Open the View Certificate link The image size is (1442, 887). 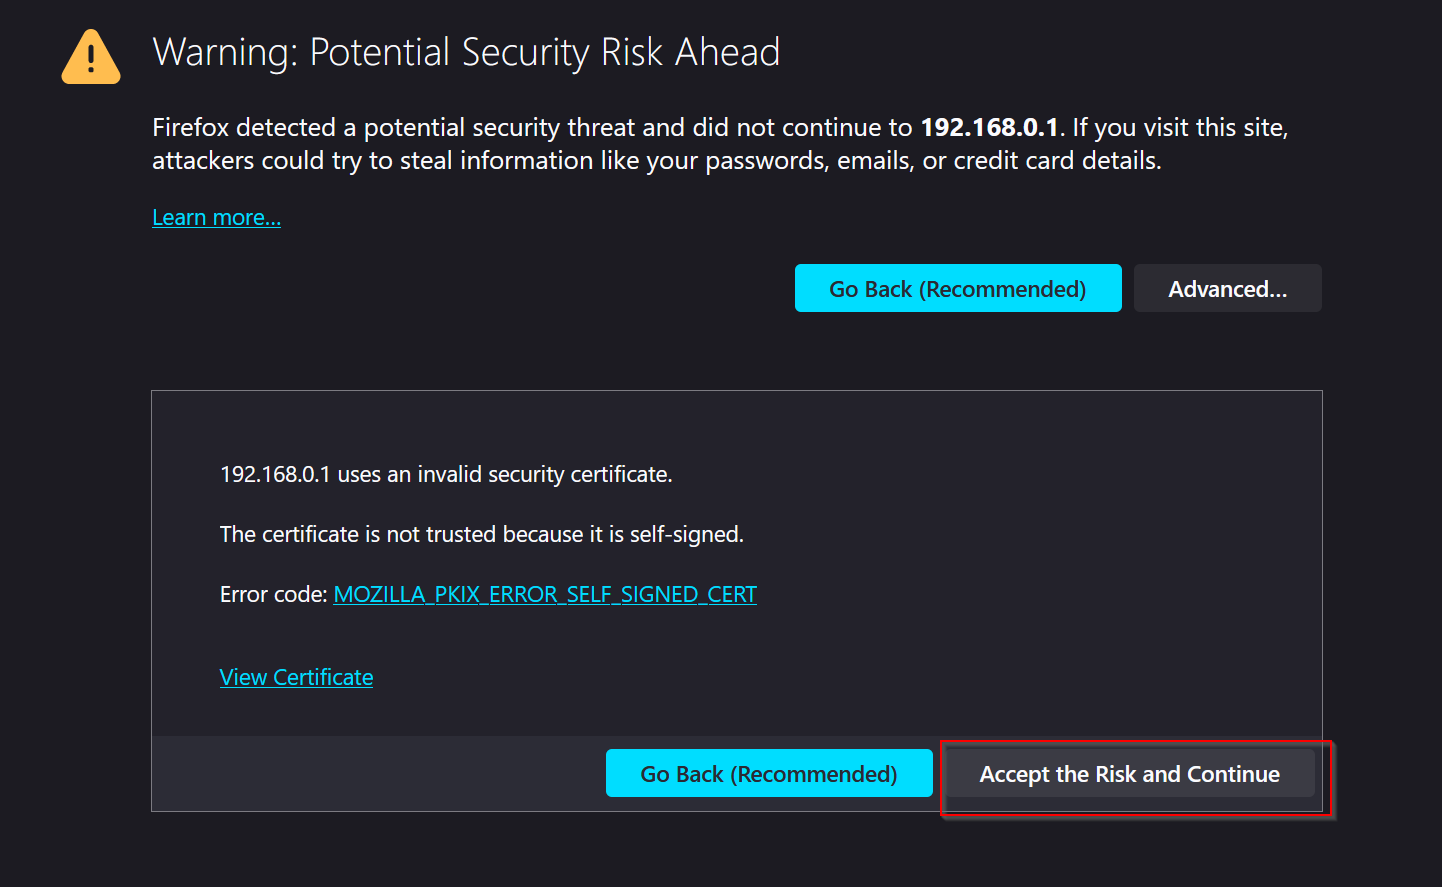[x=296, y=677]
